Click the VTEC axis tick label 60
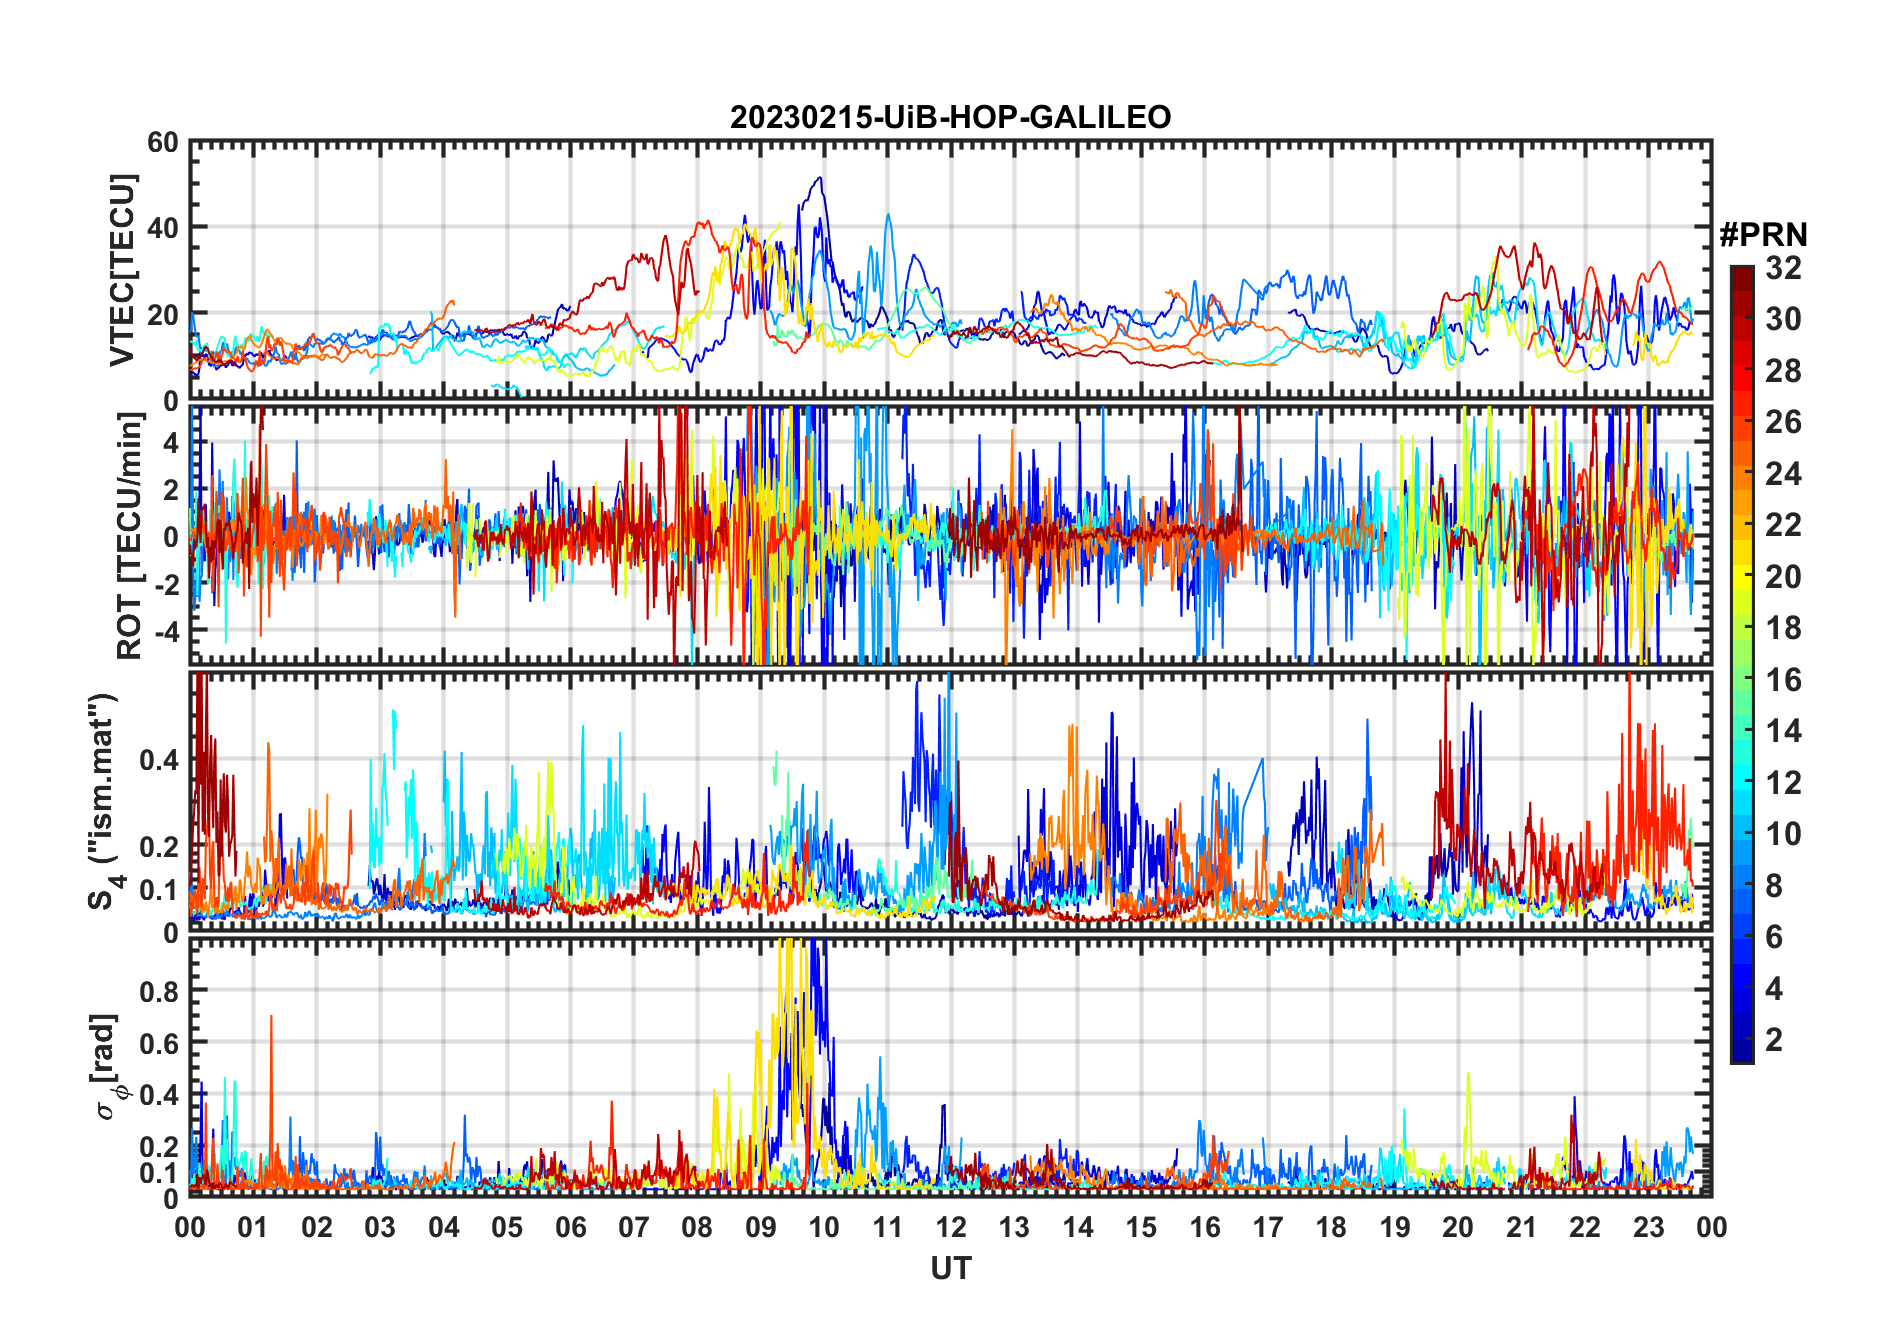 (163, 142)
